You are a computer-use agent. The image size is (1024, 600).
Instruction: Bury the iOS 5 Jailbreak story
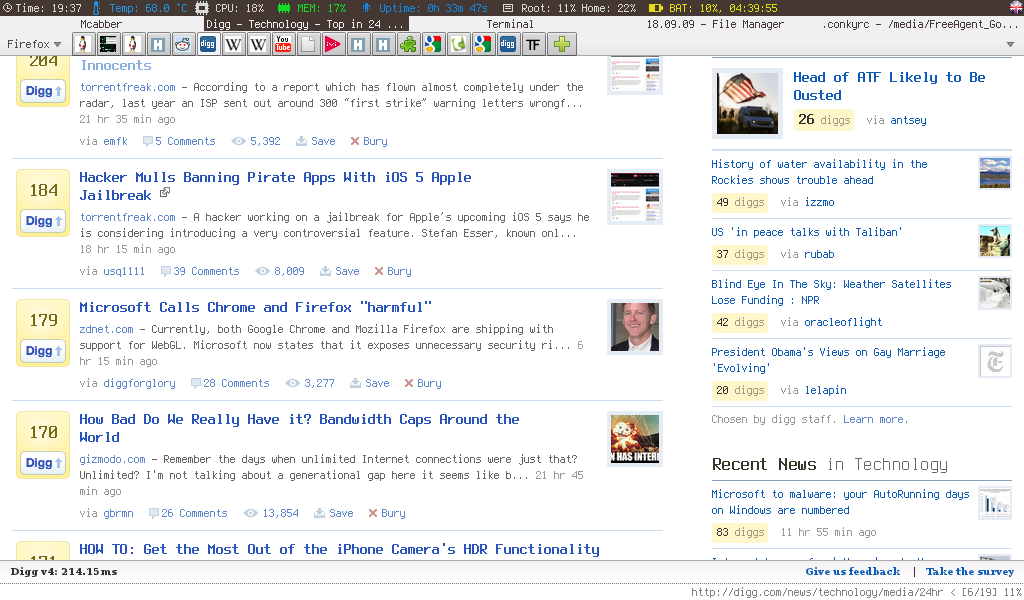[393, 271]
